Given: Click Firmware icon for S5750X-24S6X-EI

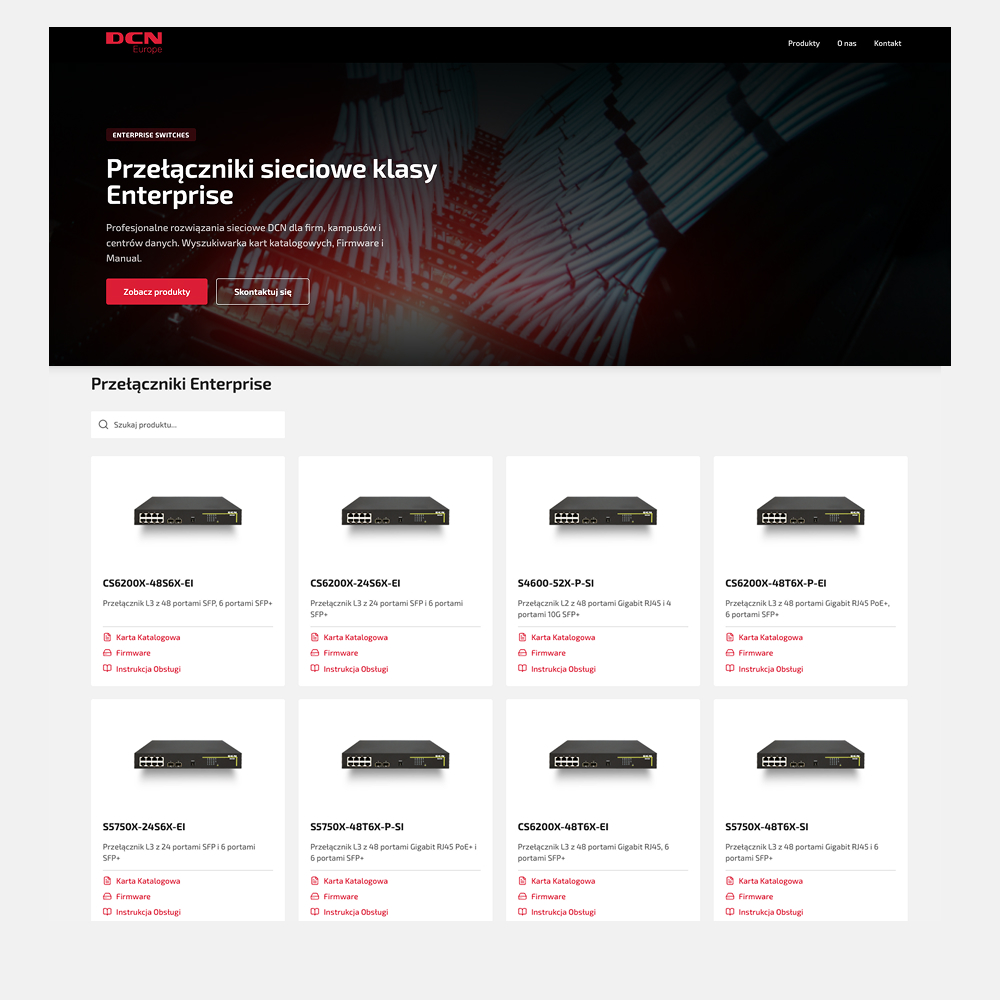Looking at the screenshot, I should coord(107,897).
